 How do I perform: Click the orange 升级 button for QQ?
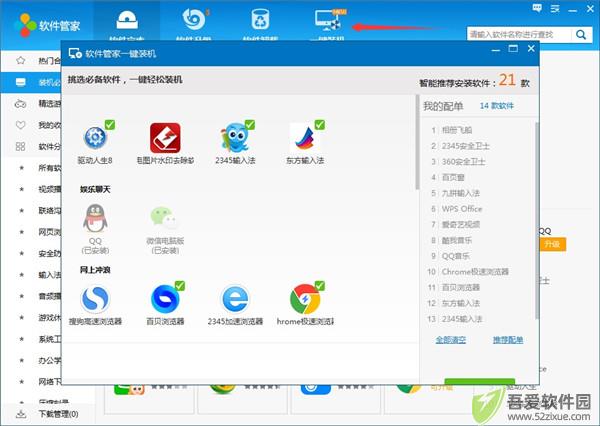552,244
